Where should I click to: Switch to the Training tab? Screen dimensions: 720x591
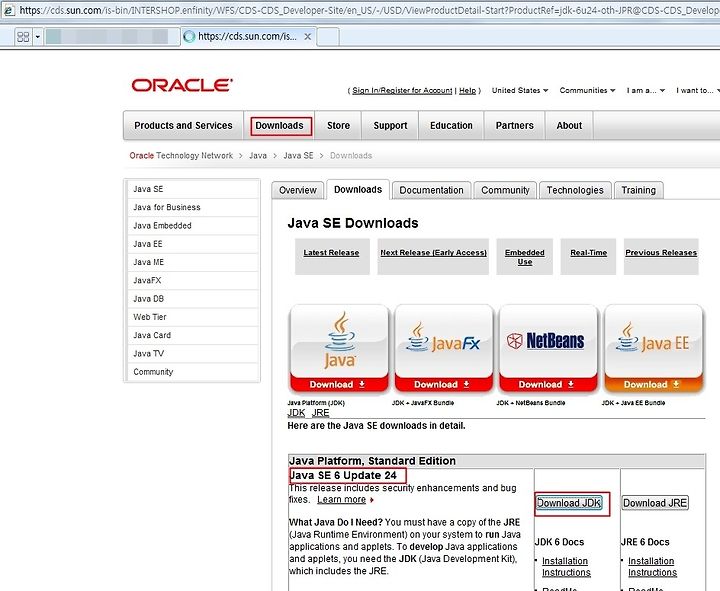pyautogui.click(x=638, y=190)
